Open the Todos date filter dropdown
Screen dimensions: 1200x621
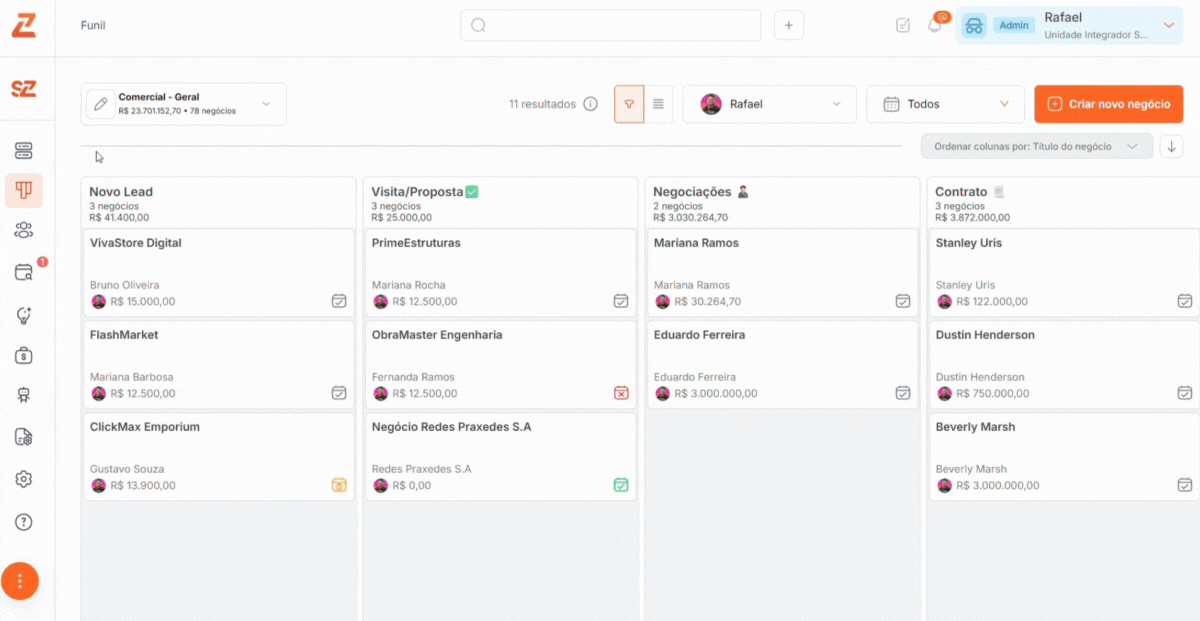point(945,104)
